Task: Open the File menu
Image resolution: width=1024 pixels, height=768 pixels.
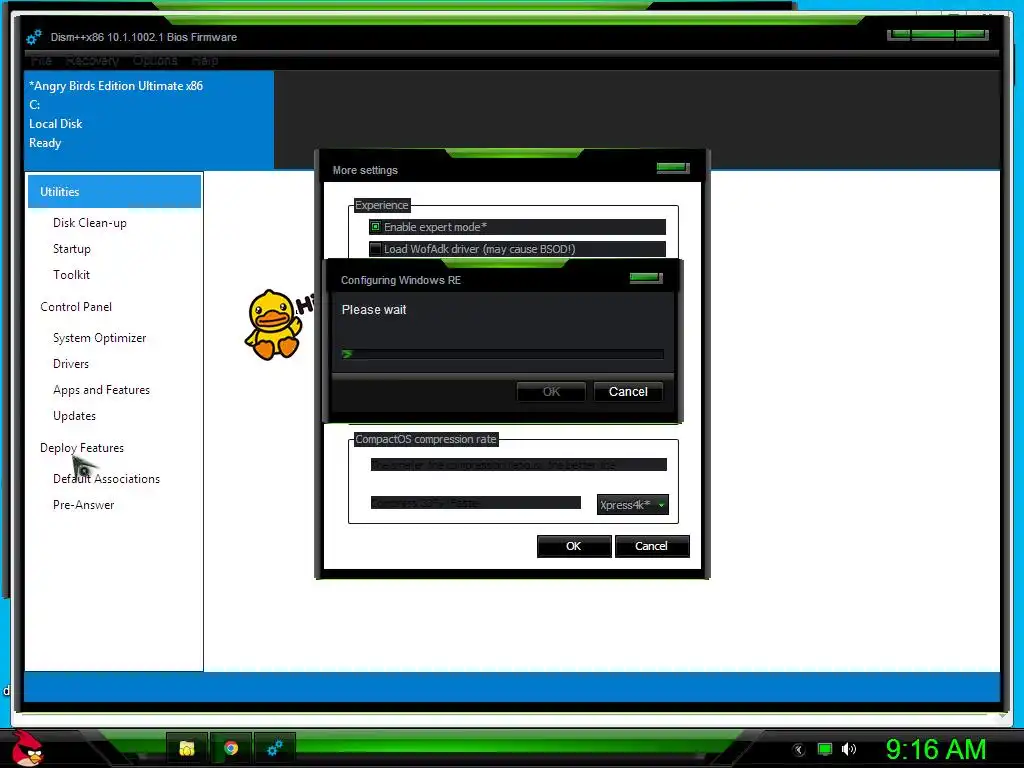Action: [x=41, y=61]
